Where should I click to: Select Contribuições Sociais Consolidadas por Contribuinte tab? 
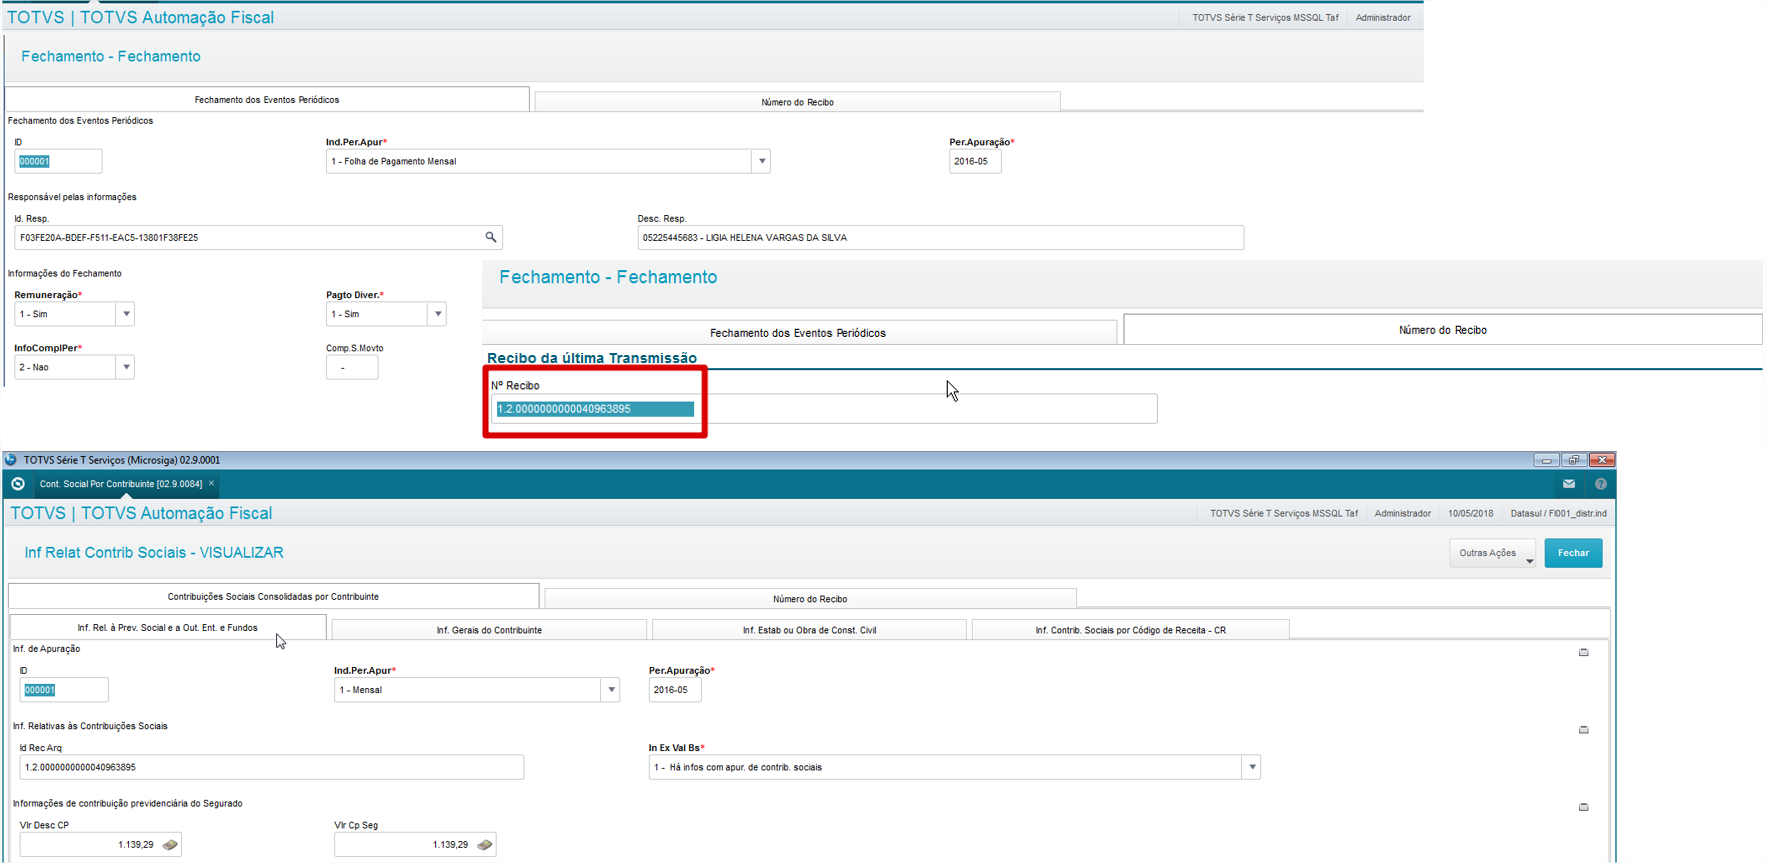pos(273,597)
